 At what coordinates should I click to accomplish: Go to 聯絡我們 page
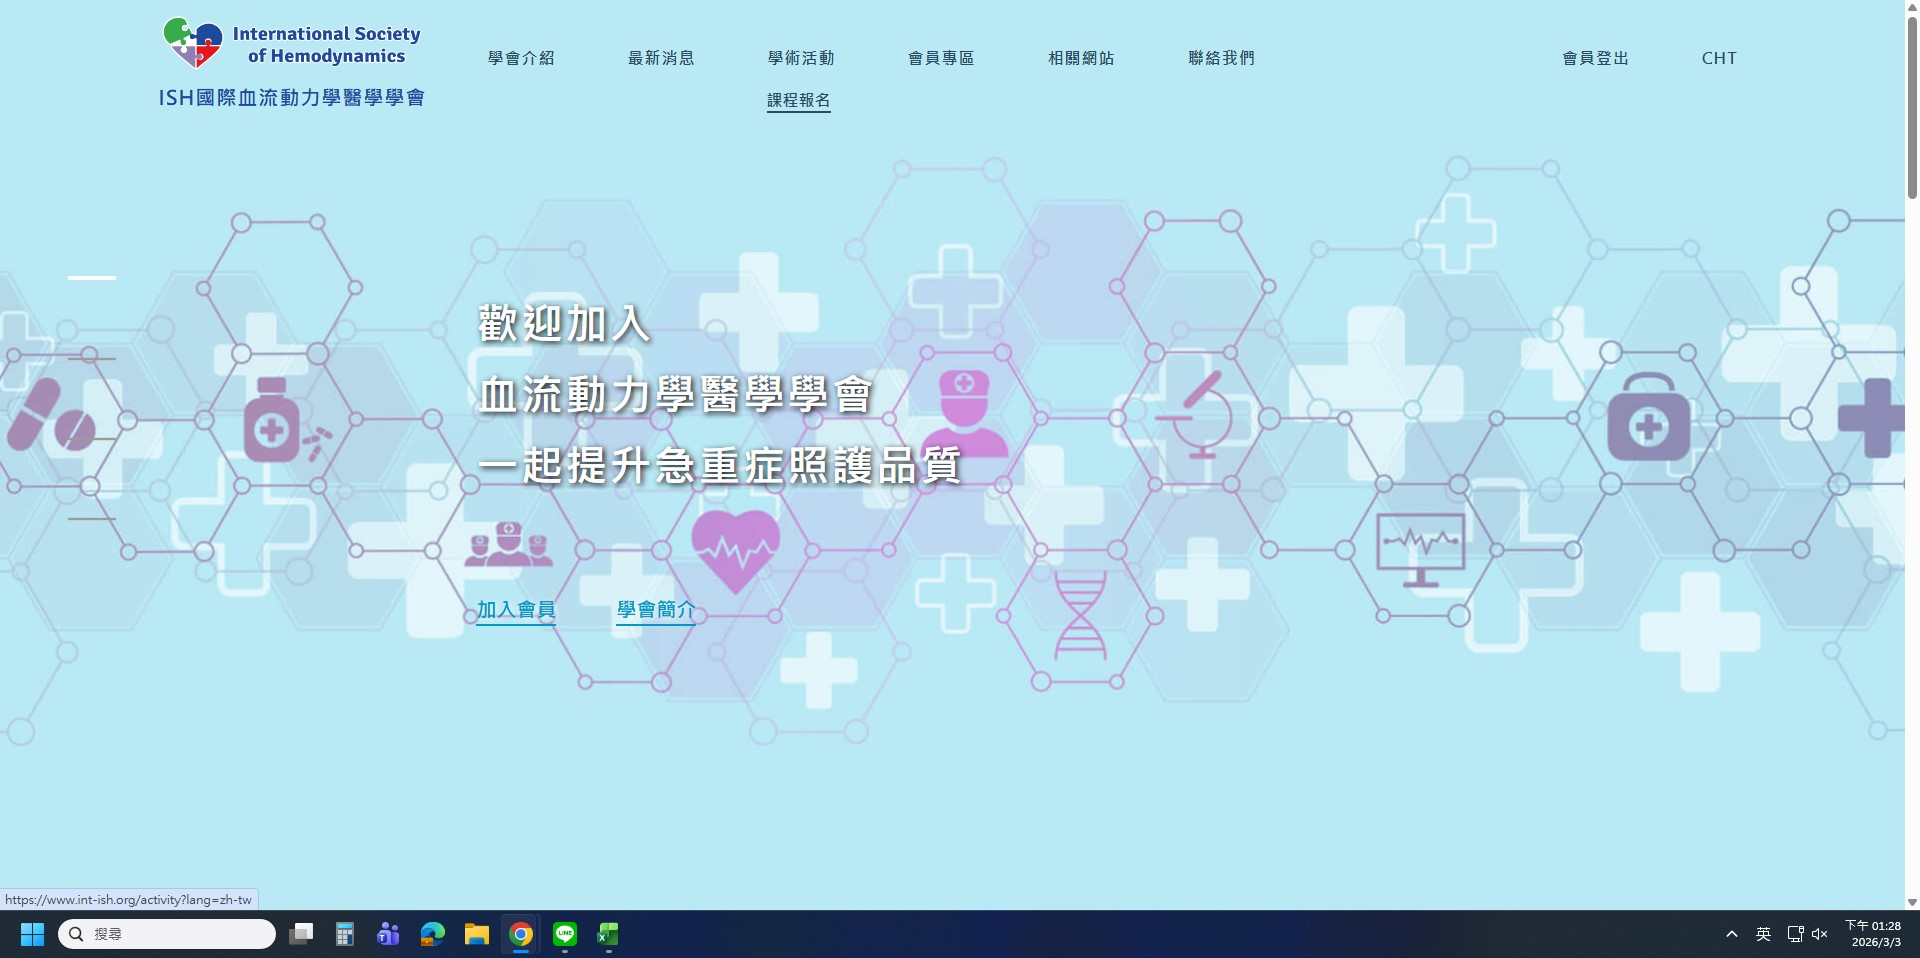[1221, 58]
